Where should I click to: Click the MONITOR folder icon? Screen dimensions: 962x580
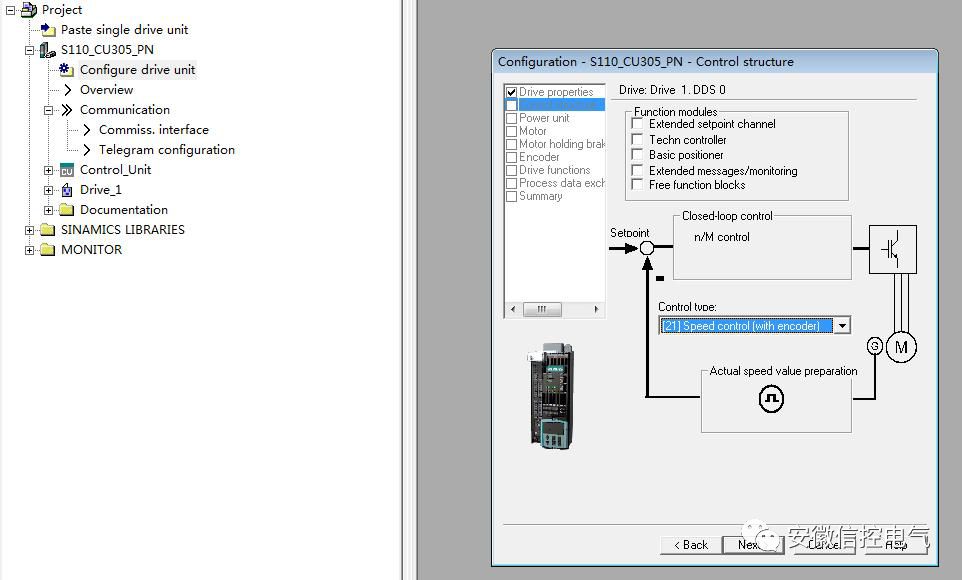[48, 250]
